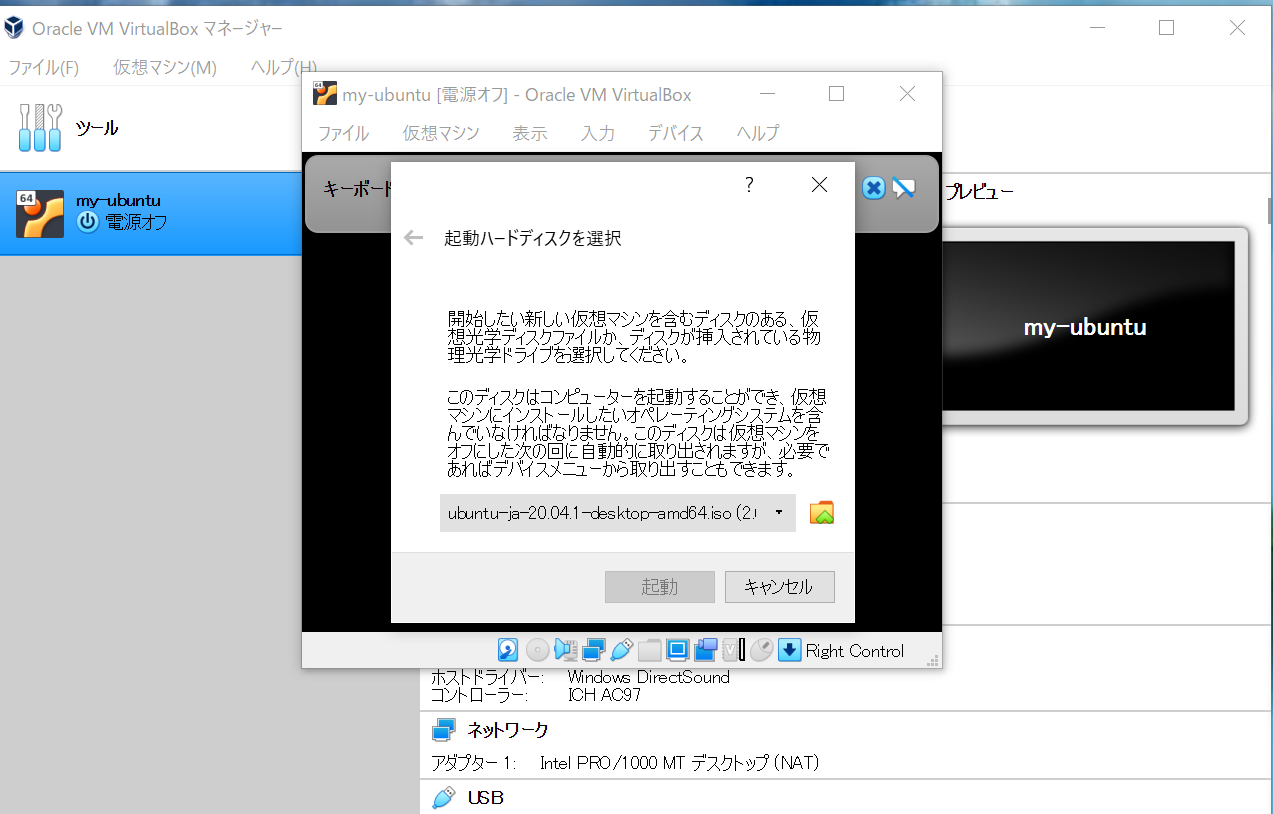Click the CPU virtualization status bar icon
The height and width of the screenshot is (814, 1273).
point(733,650)
